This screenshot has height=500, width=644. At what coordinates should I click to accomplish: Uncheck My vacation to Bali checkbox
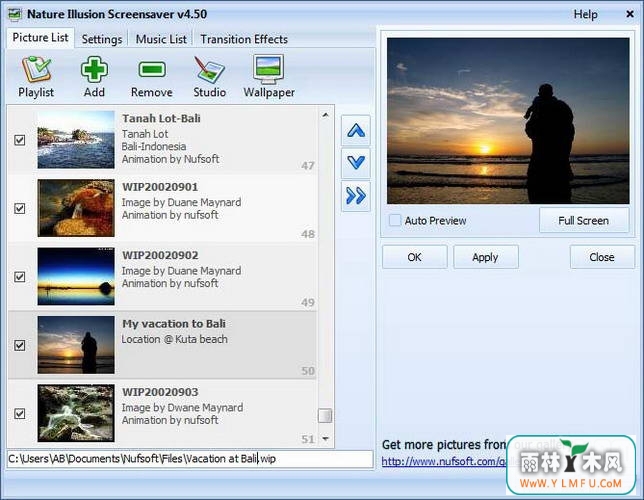19,345
